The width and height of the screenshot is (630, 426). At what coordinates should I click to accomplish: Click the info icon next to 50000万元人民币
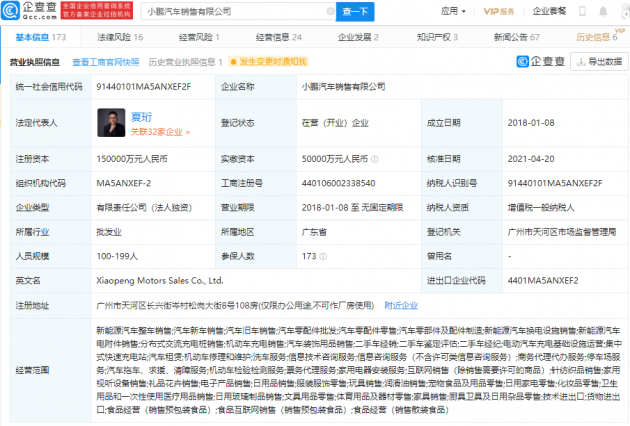point(374,159)
